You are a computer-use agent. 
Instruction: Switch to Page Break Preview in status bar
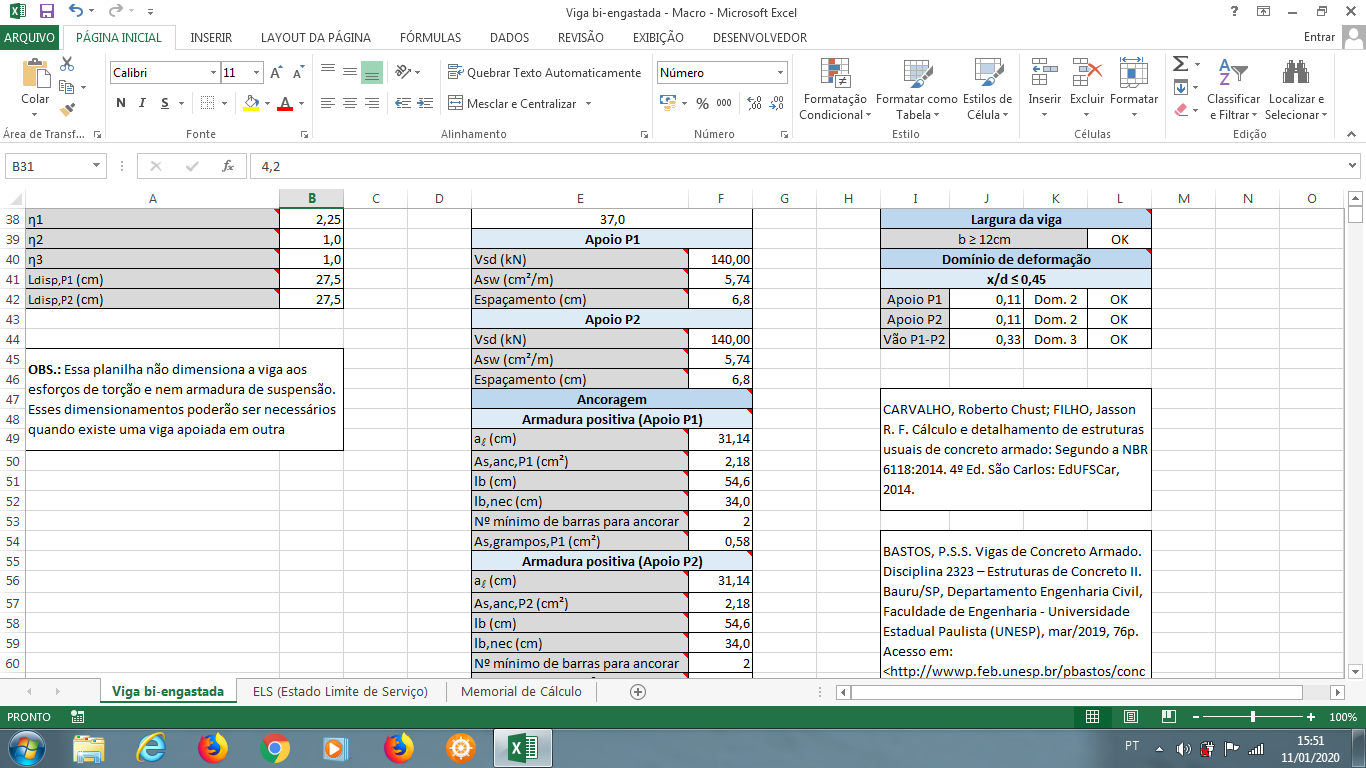[1168, 717]
